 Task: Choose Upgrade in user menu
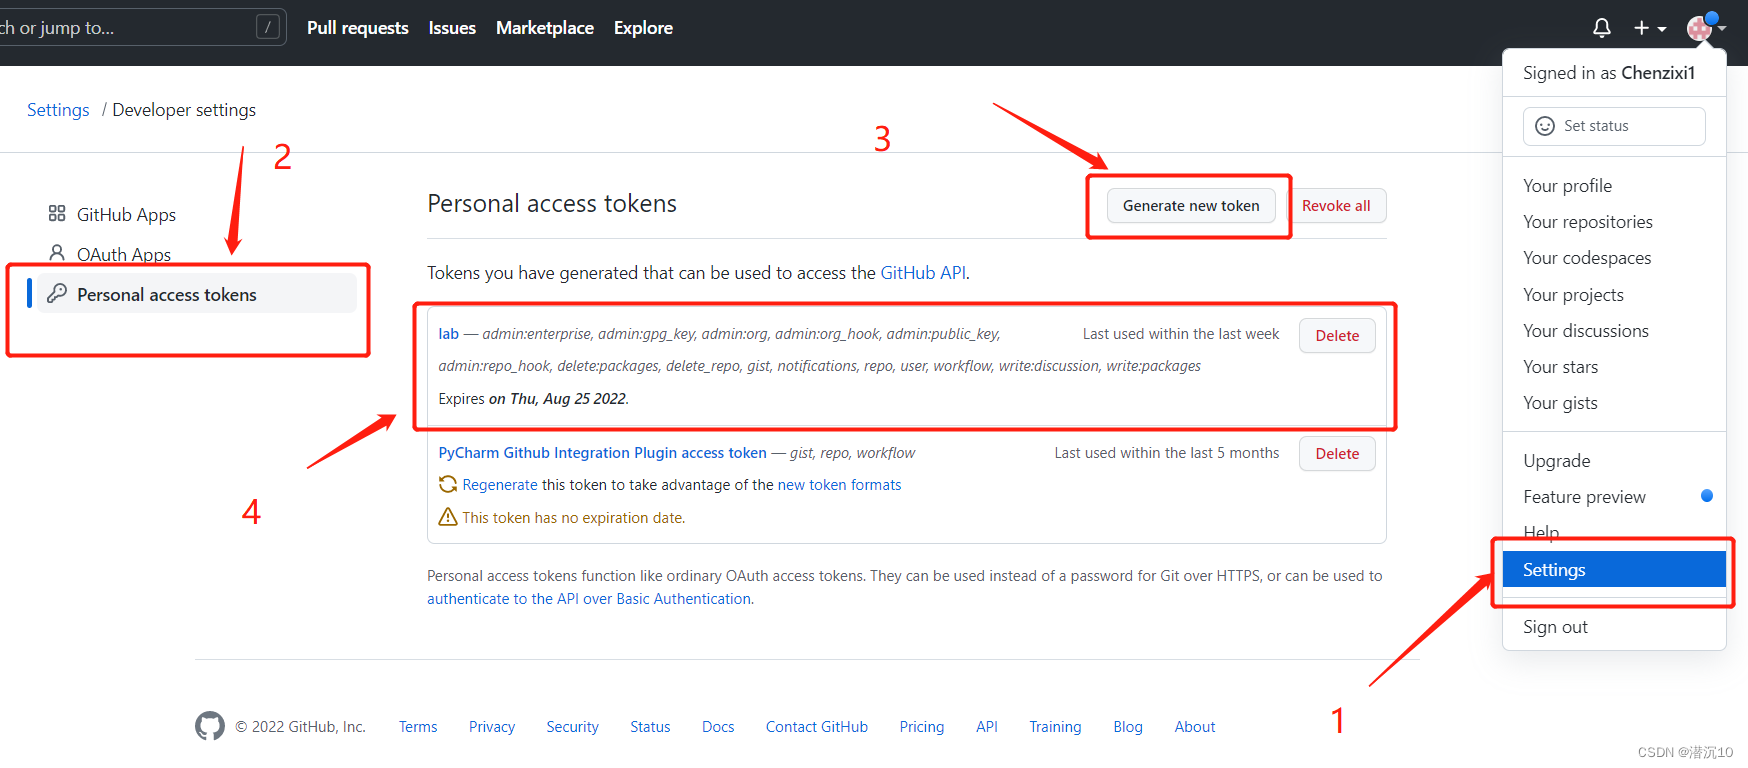coord(1556,461)
